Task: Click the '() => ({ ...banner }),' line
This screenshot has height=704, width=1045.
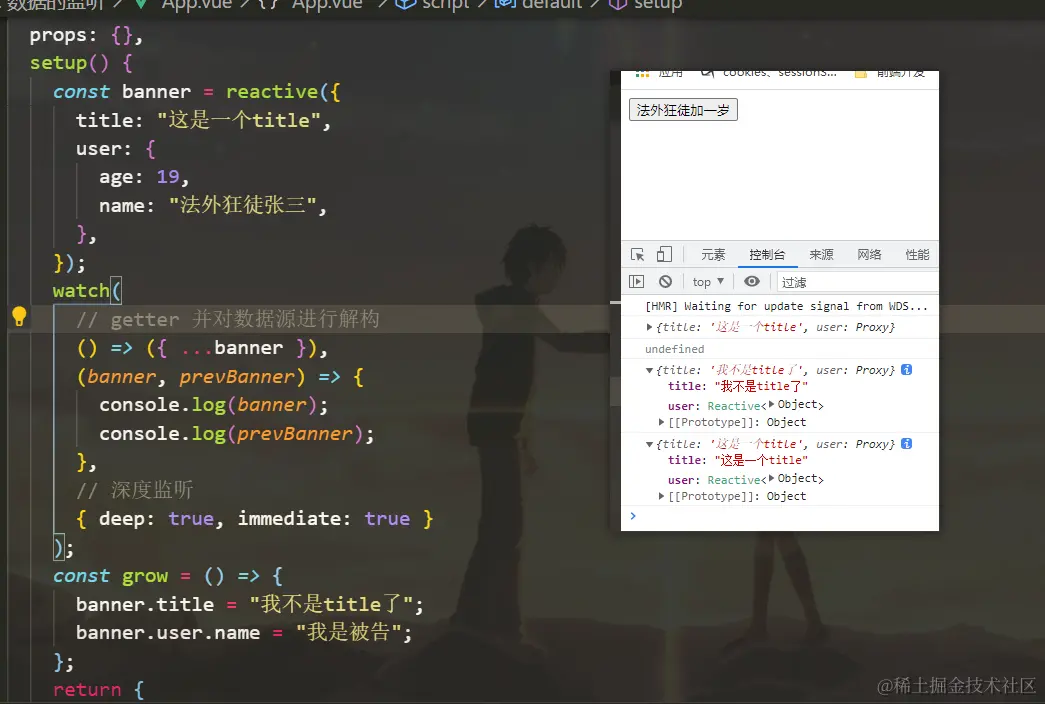Action: (x=202, y=348)
